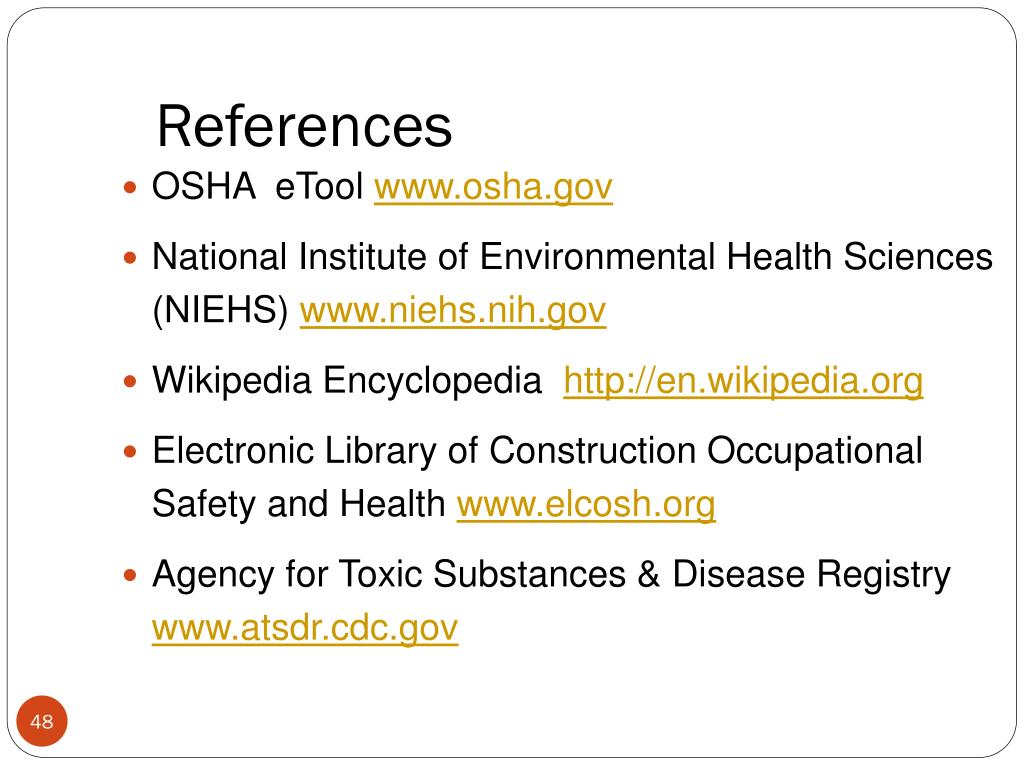Image resolution: width=1024 pixels, height=768 pixels.
Task: Select the National Institute of Environmental Health Sciences text
Action: [x=573, y=257]
